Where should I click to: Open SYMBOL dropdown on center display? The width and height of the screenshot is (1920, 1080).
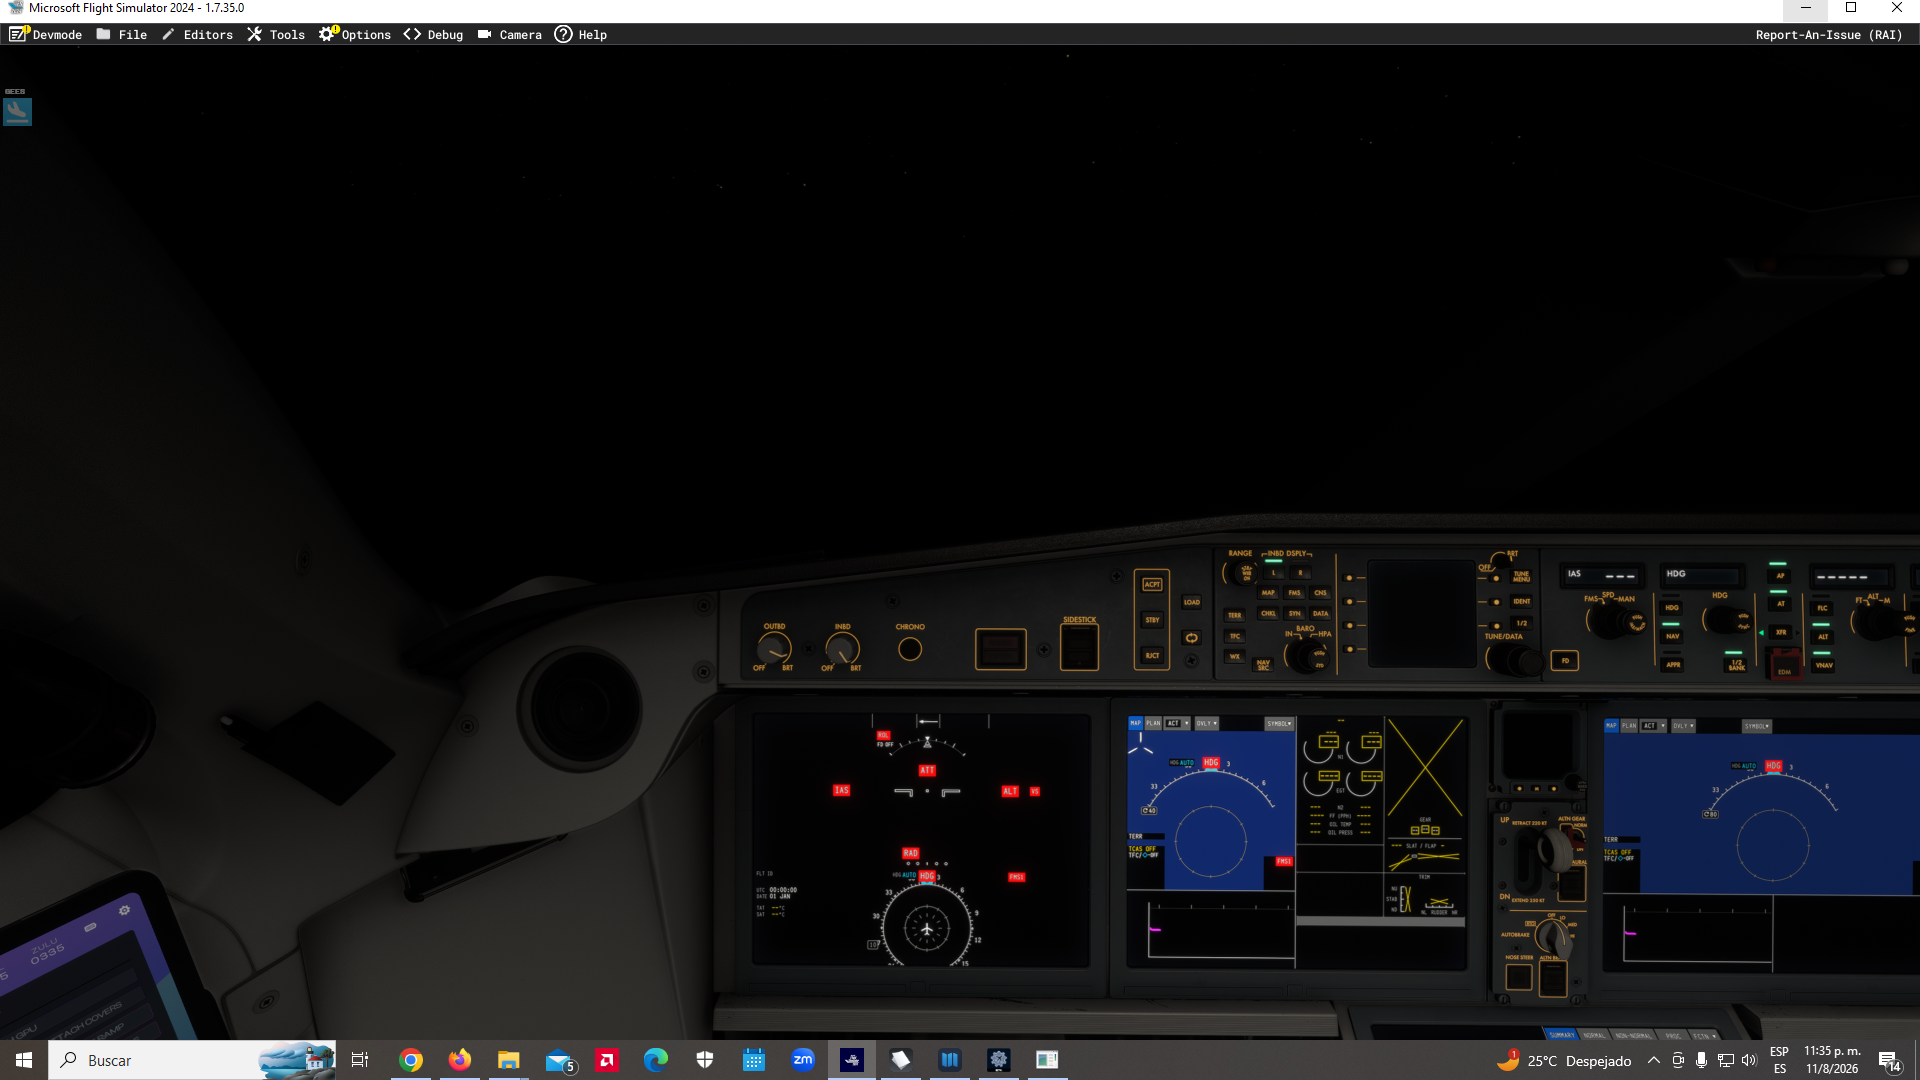click(x=1279, y=723)
